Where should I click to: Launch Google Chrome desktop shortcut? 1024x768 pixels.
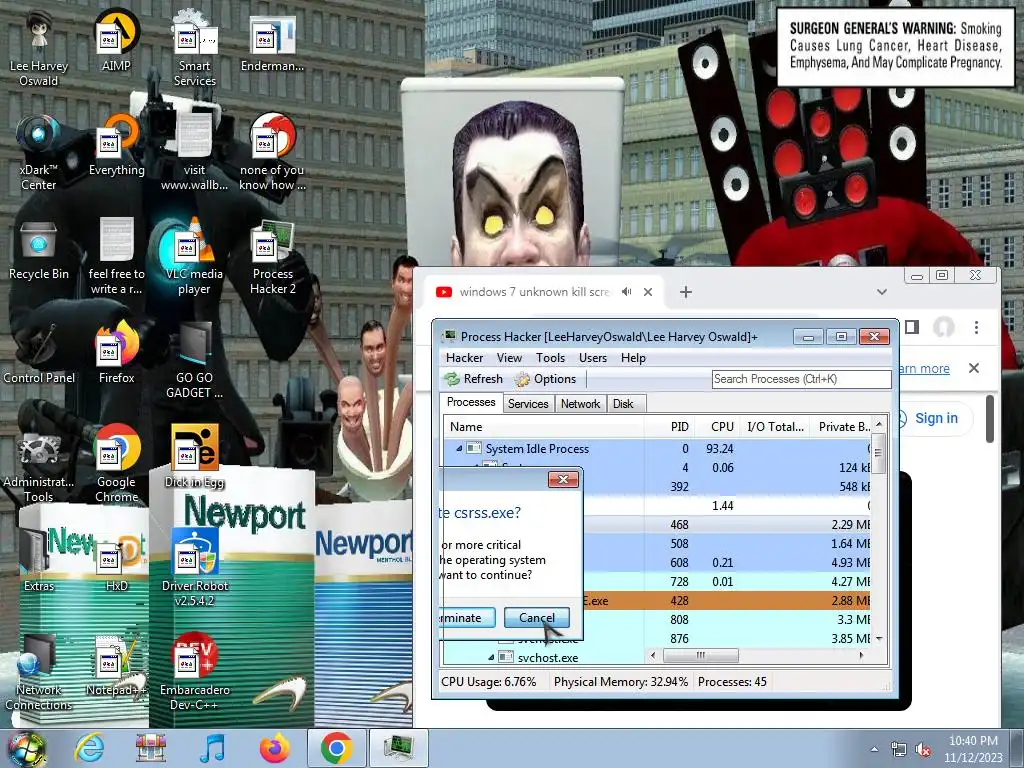[116, 465]
